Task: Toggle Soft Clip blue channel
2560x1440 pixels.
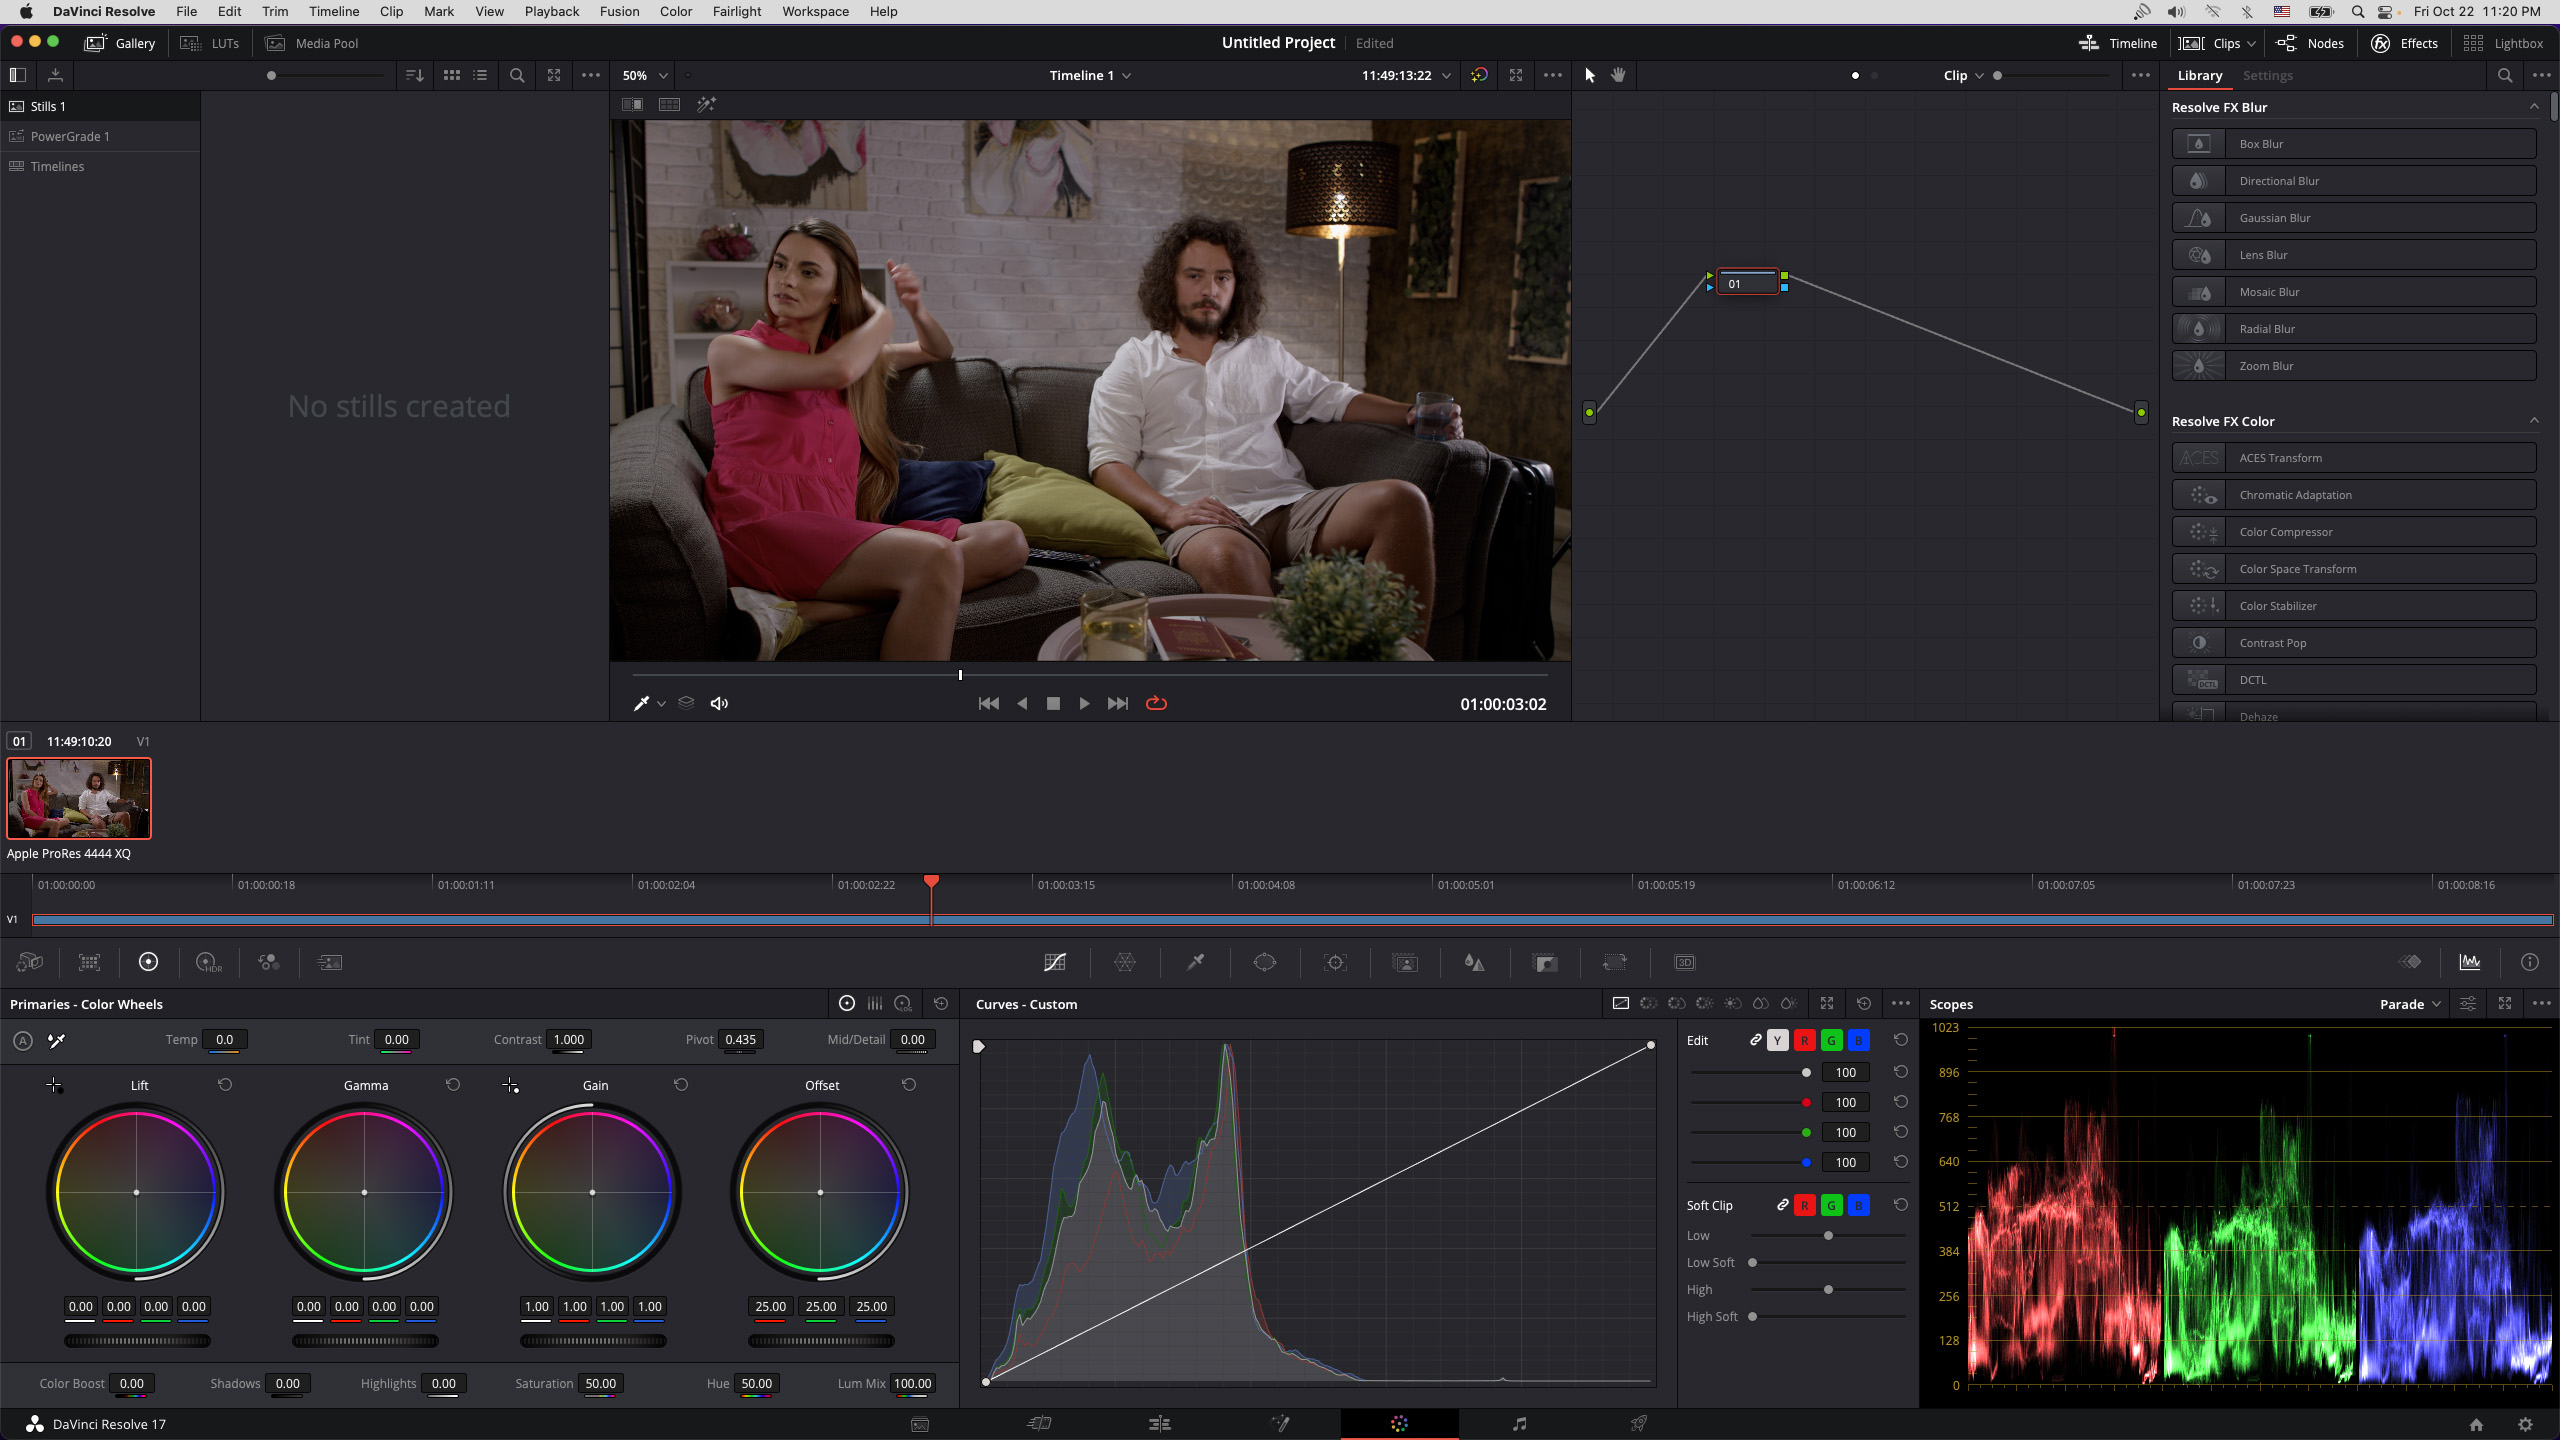Action: click(1858, 1206)
